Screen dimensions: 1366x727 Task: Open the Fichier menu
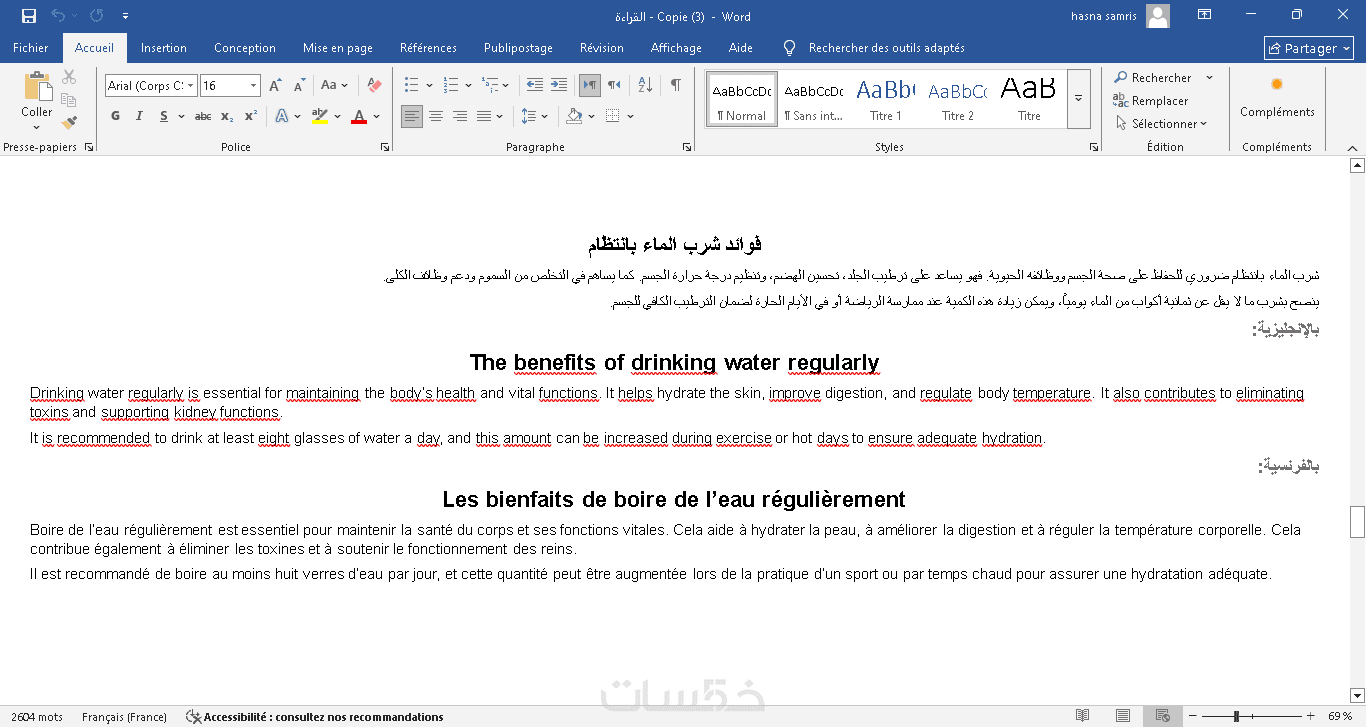(x=31, y=48)
